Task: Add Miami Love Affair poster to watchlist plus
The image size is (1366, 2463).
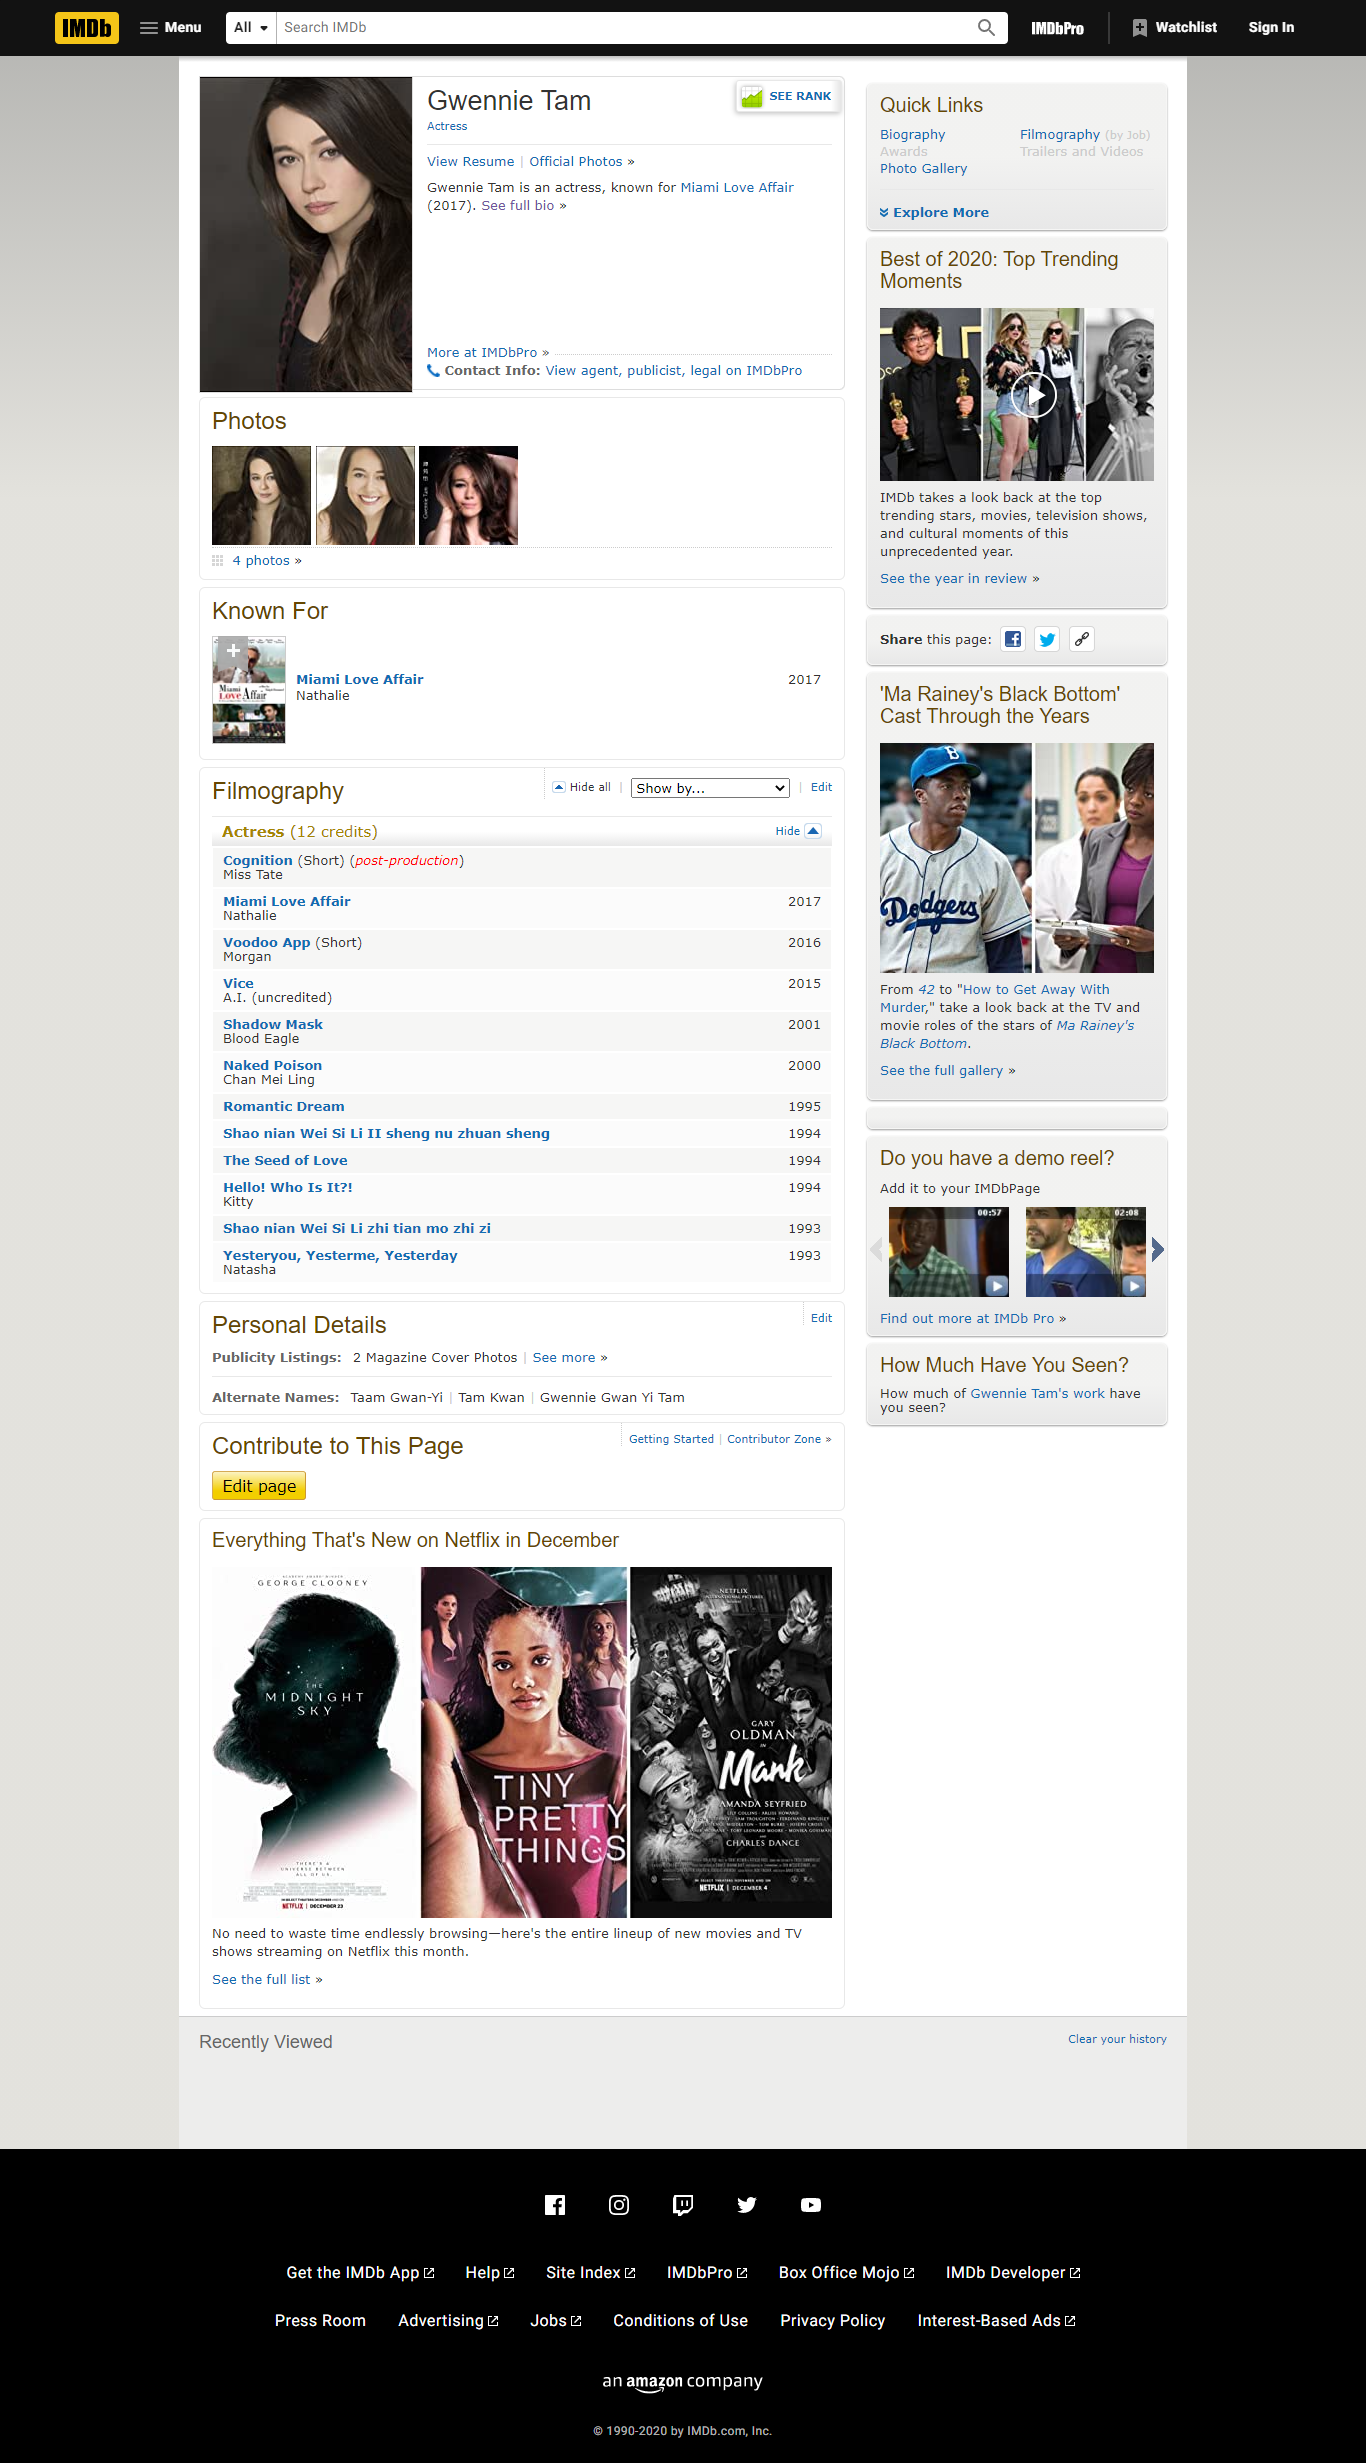Action: (232, 651)
